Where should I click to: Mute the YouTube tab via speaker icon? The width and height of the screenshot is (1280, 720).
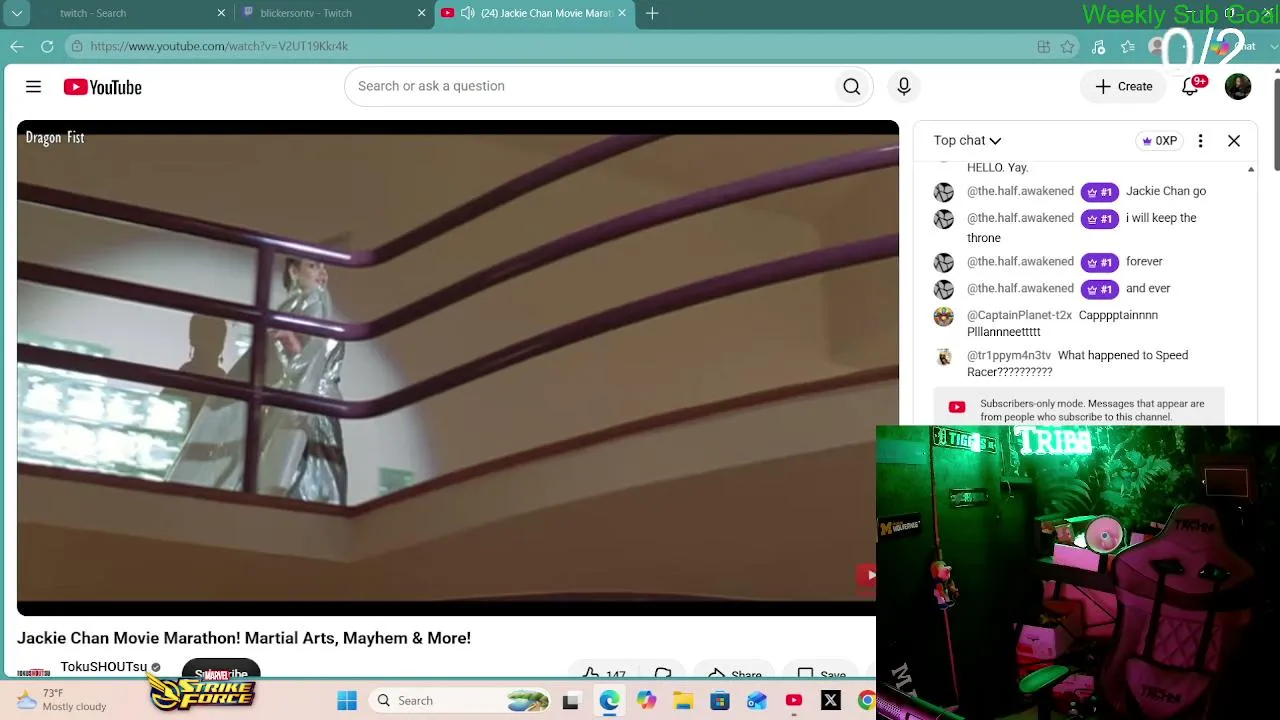[x=467, y=13]
